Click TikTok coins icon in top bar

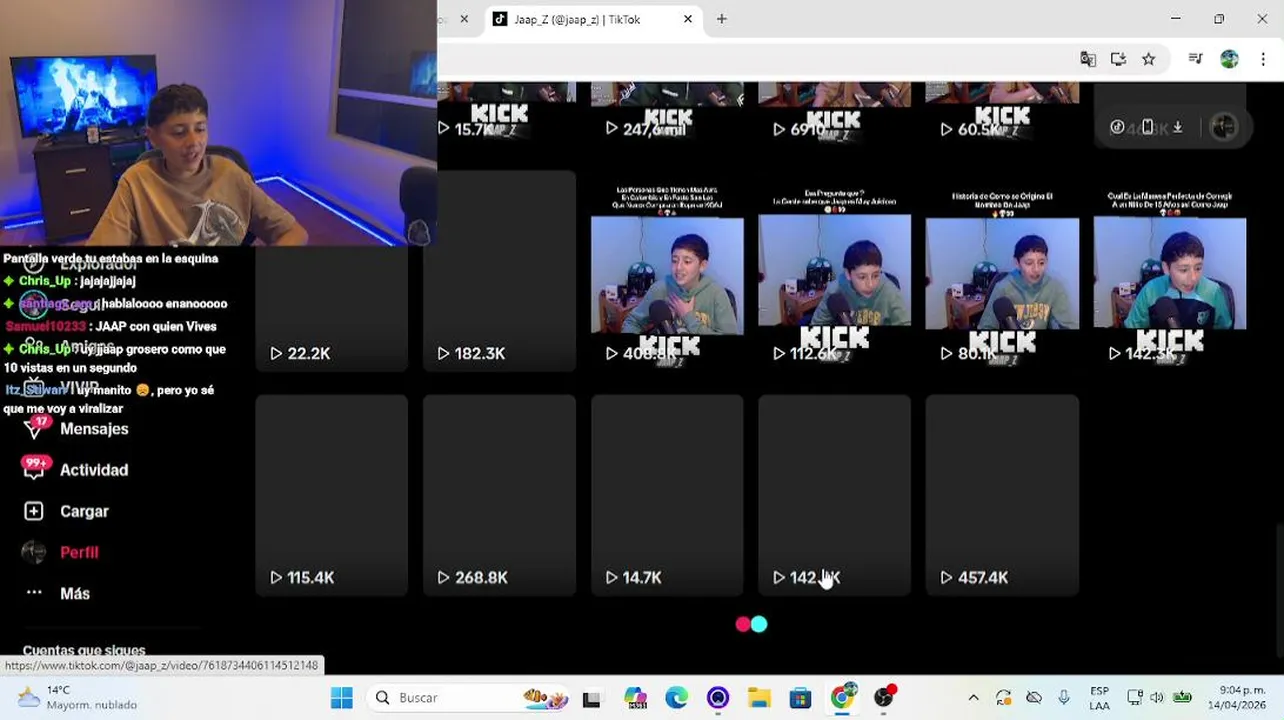(x=1117, y=127)
